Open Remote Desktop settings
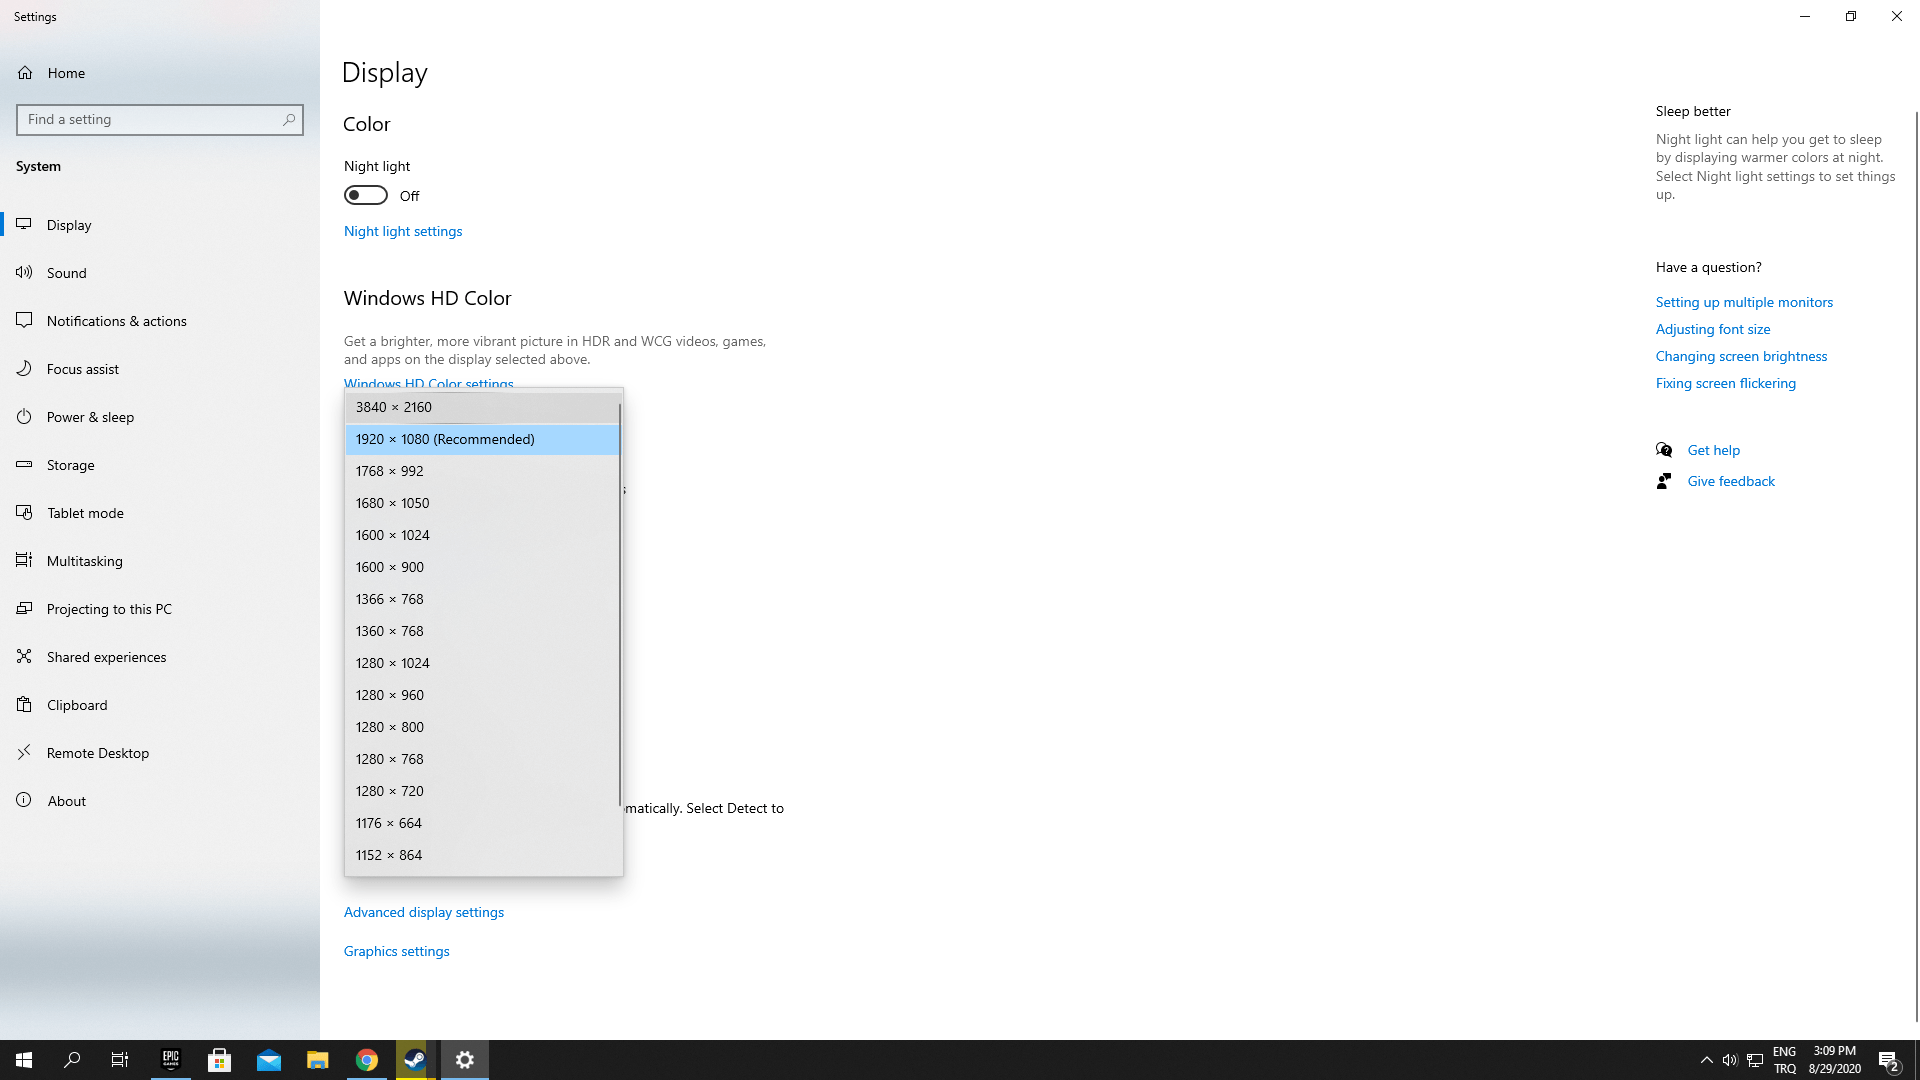Viewport: 1920px width, 1080px height. [x=97, y=753]
